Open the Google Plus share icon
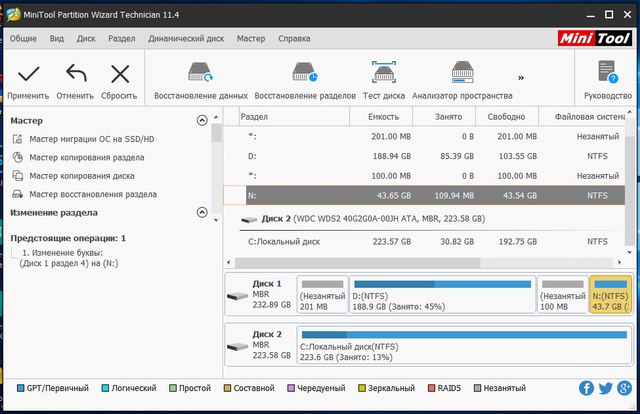The width and height of the screenshot is (640, 414). (624, 388)
